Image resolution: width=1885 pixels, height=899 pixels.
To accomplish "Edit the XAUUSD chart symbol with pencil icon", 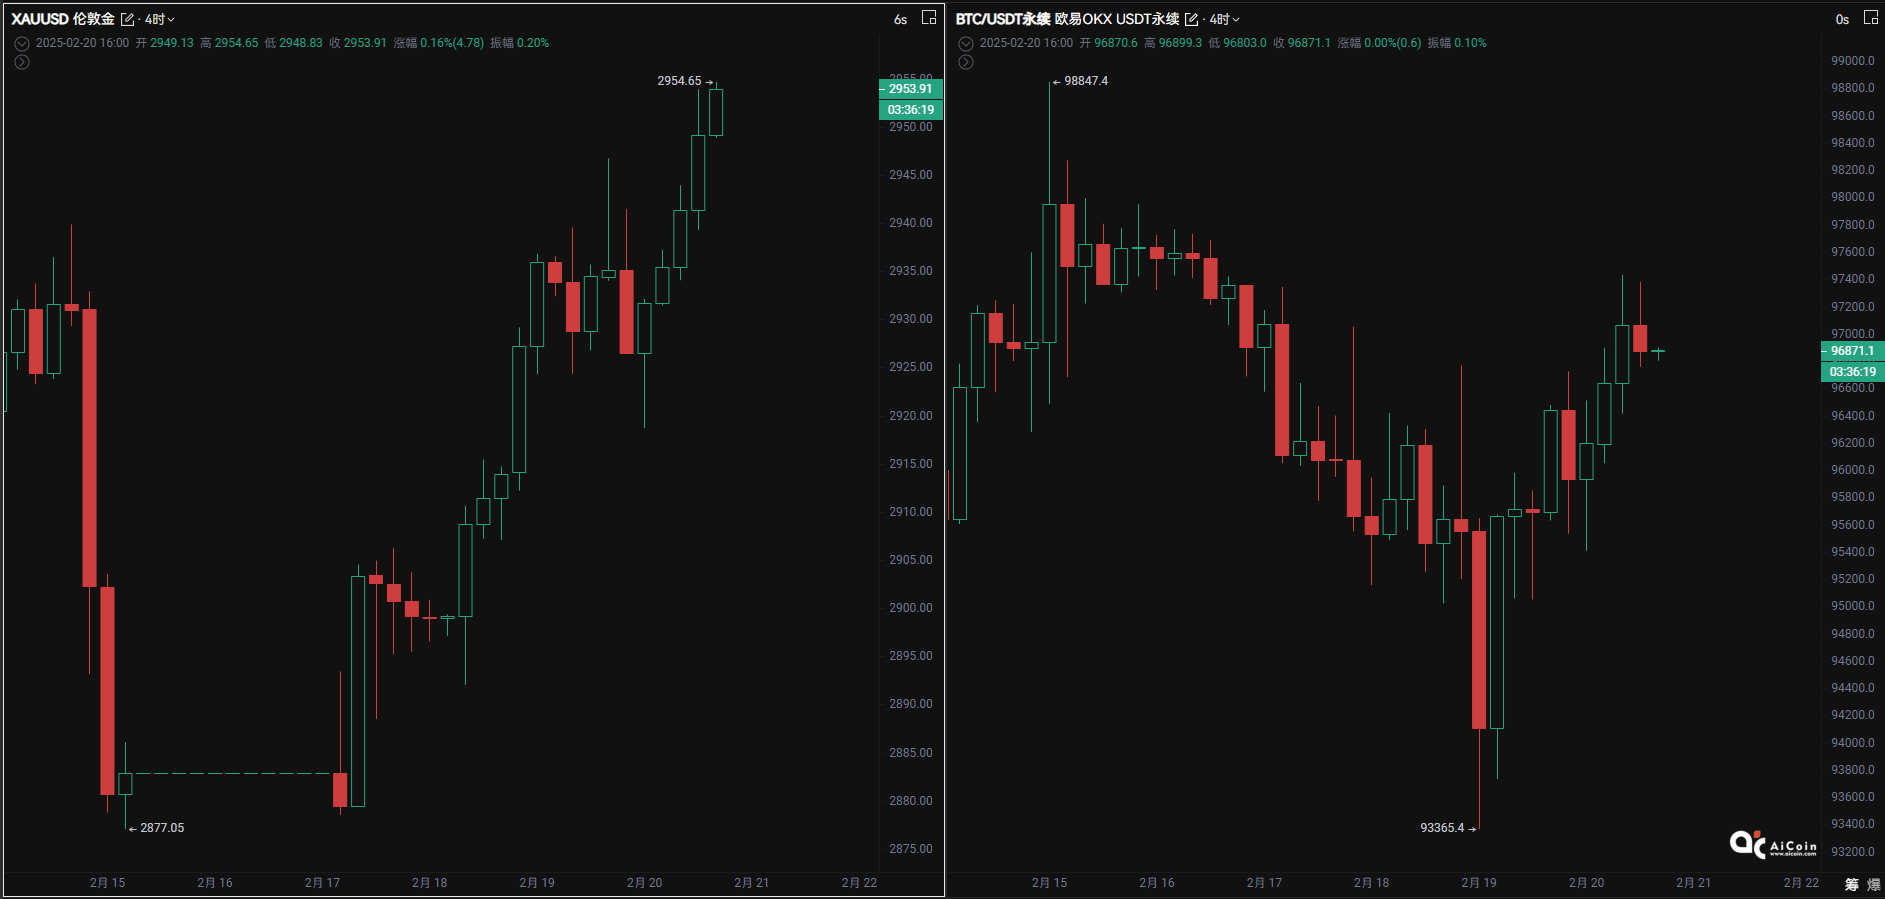I will pos(127,19).
